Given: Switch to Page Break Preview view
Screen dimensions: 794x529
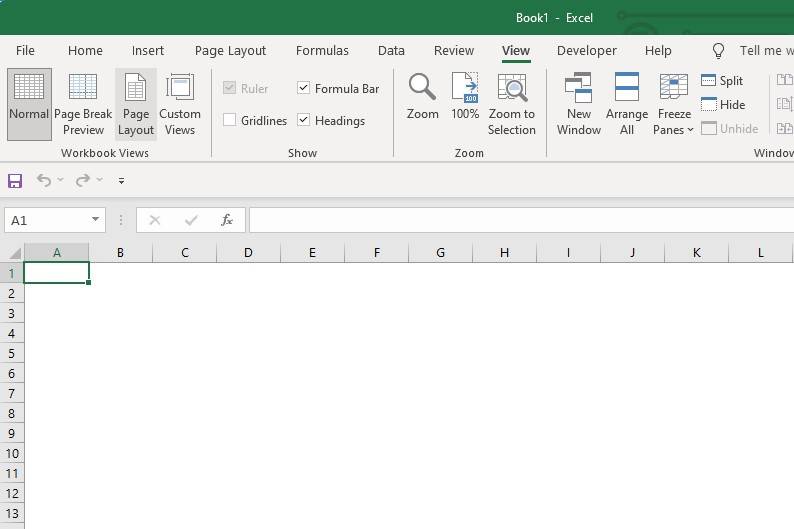Looking at the screenshot, I should point(83,104).
